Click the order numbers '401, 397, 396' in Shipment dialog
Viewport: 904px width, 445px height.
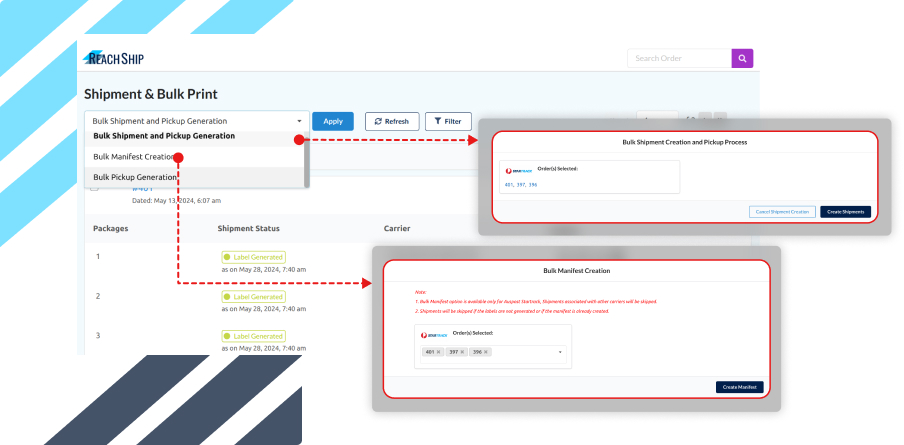point(521,184)
